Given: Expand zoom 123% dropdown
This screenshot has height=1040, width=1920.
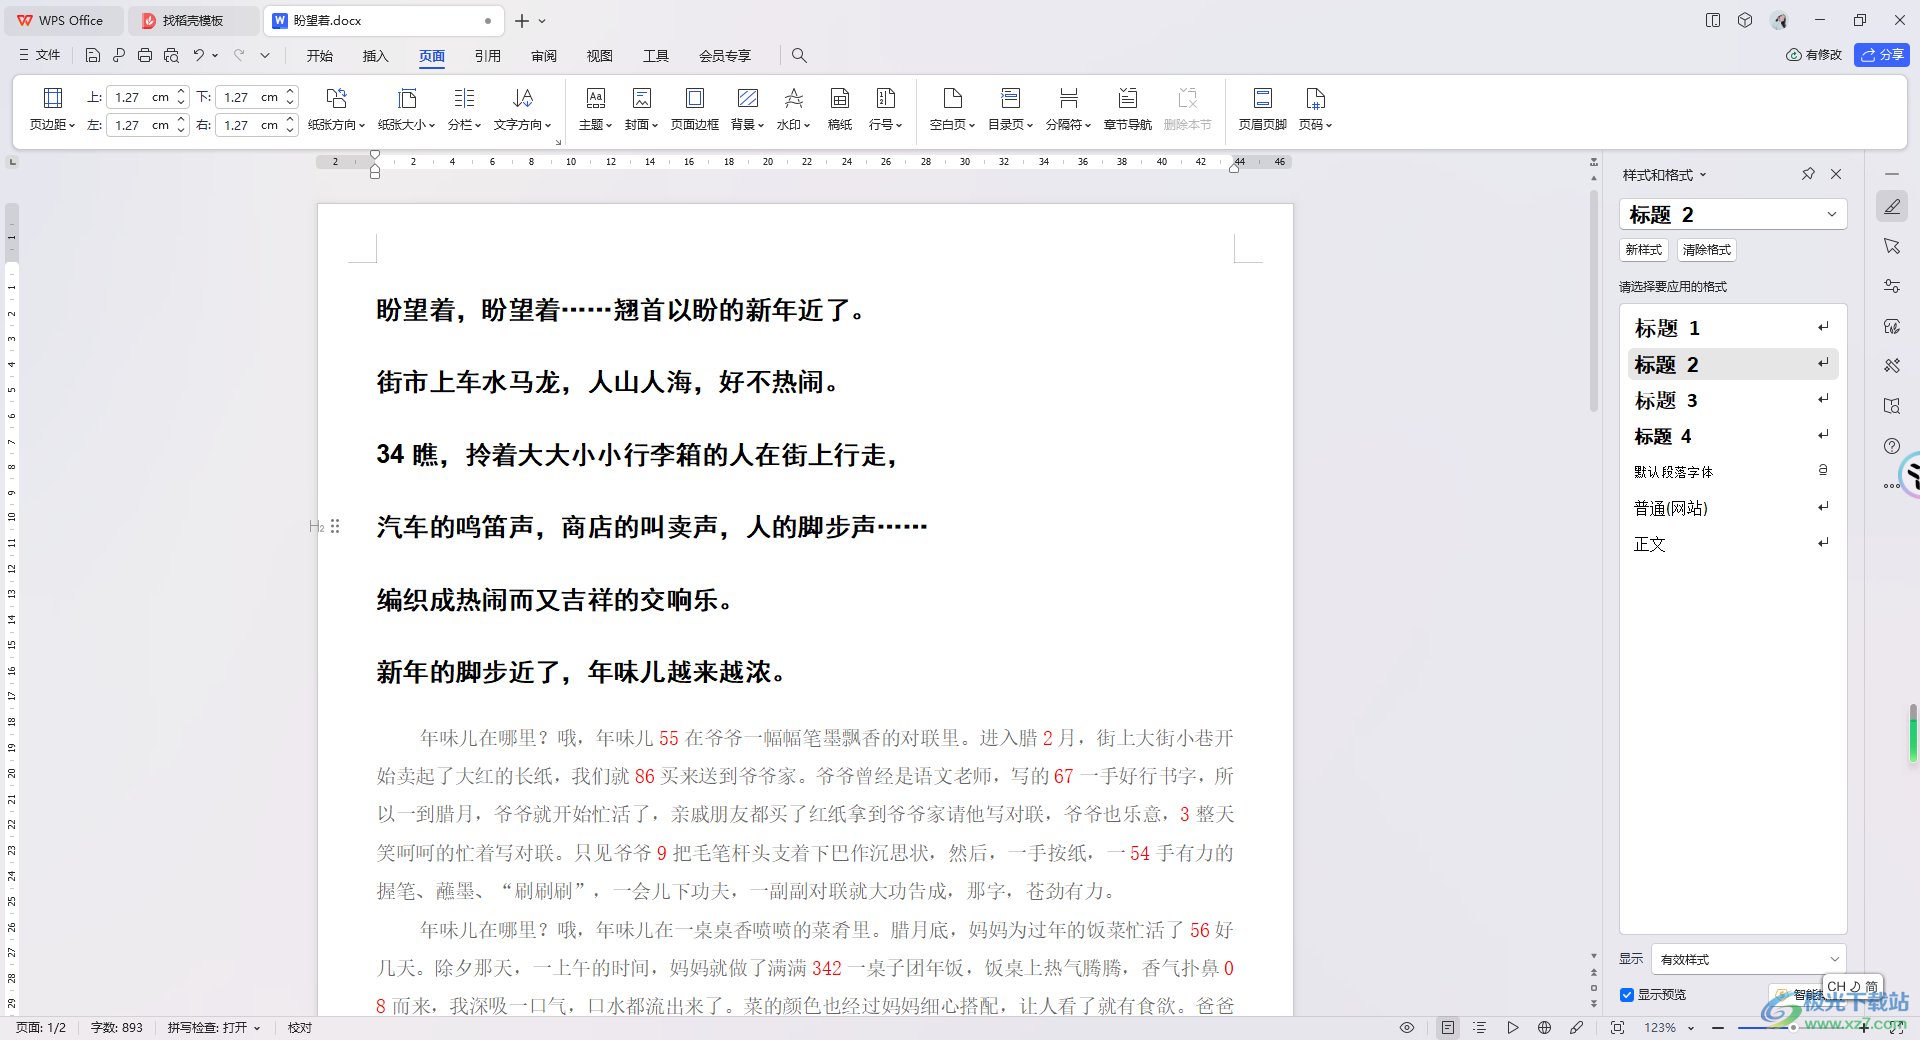Looking at the screenshot, I should [x=1691, y=1028].
